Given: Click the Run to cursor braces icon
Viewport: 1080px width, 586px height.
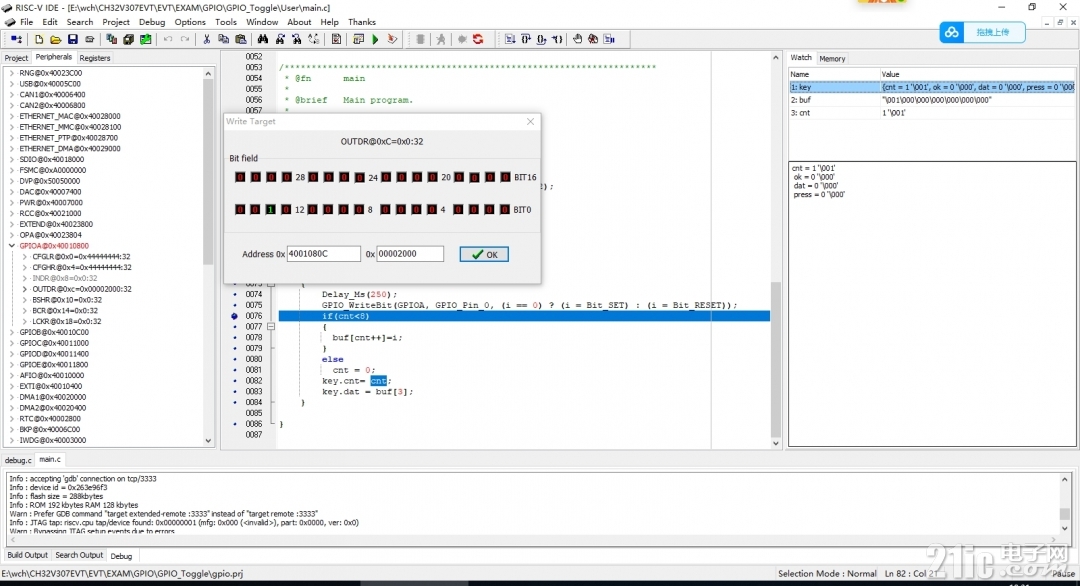Looking at the screenshot, I should (x=557, y=39).
